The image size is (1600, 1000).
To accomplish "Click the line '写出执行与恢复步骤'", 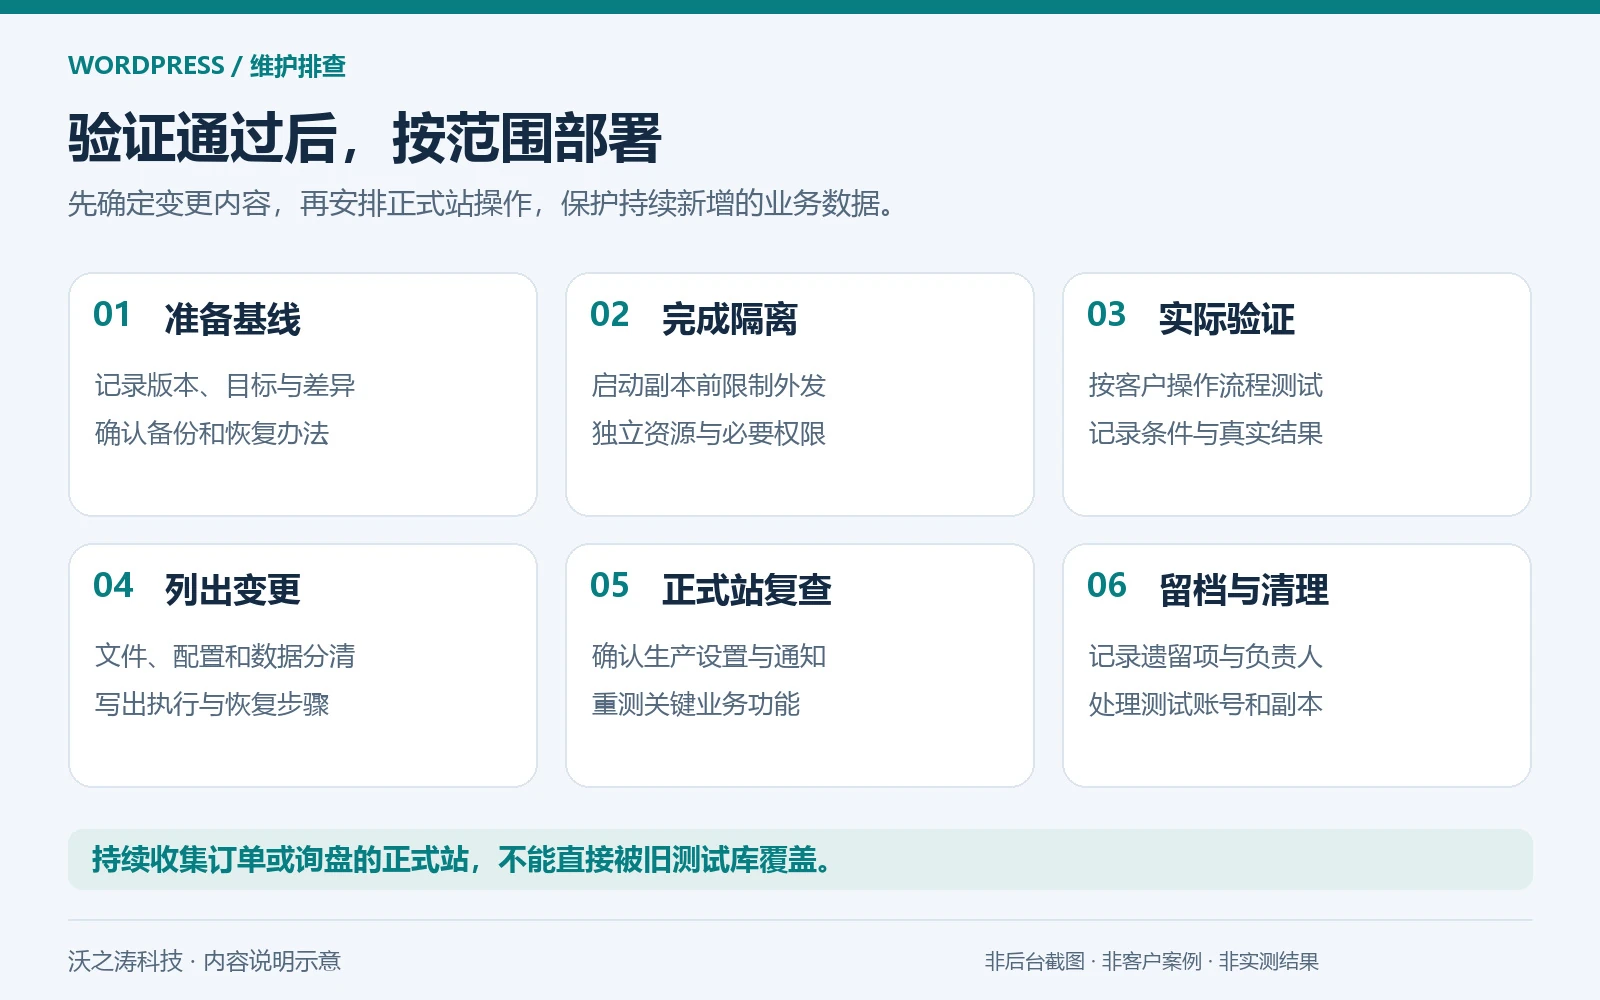I will [x=212, y=705].
